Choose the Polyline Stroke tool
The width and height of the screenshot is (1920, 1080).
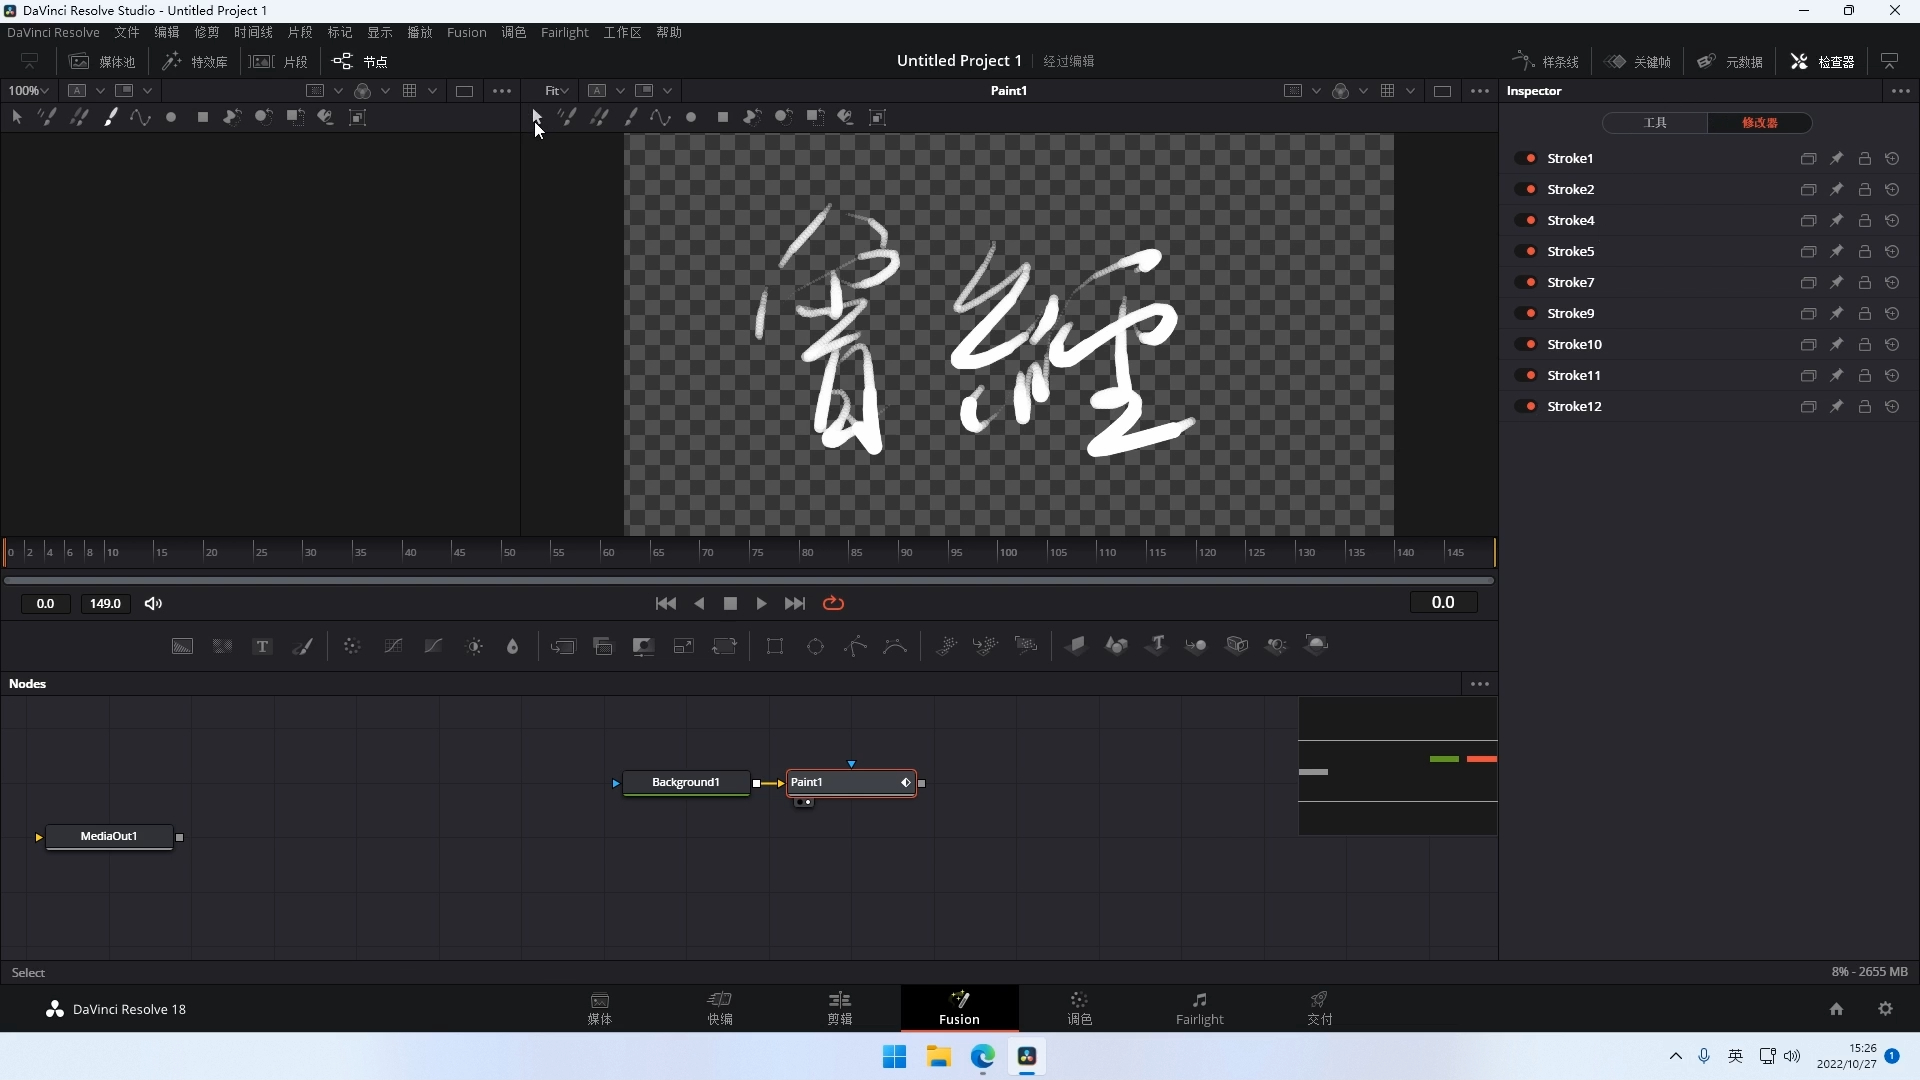(x=139, y=117)
